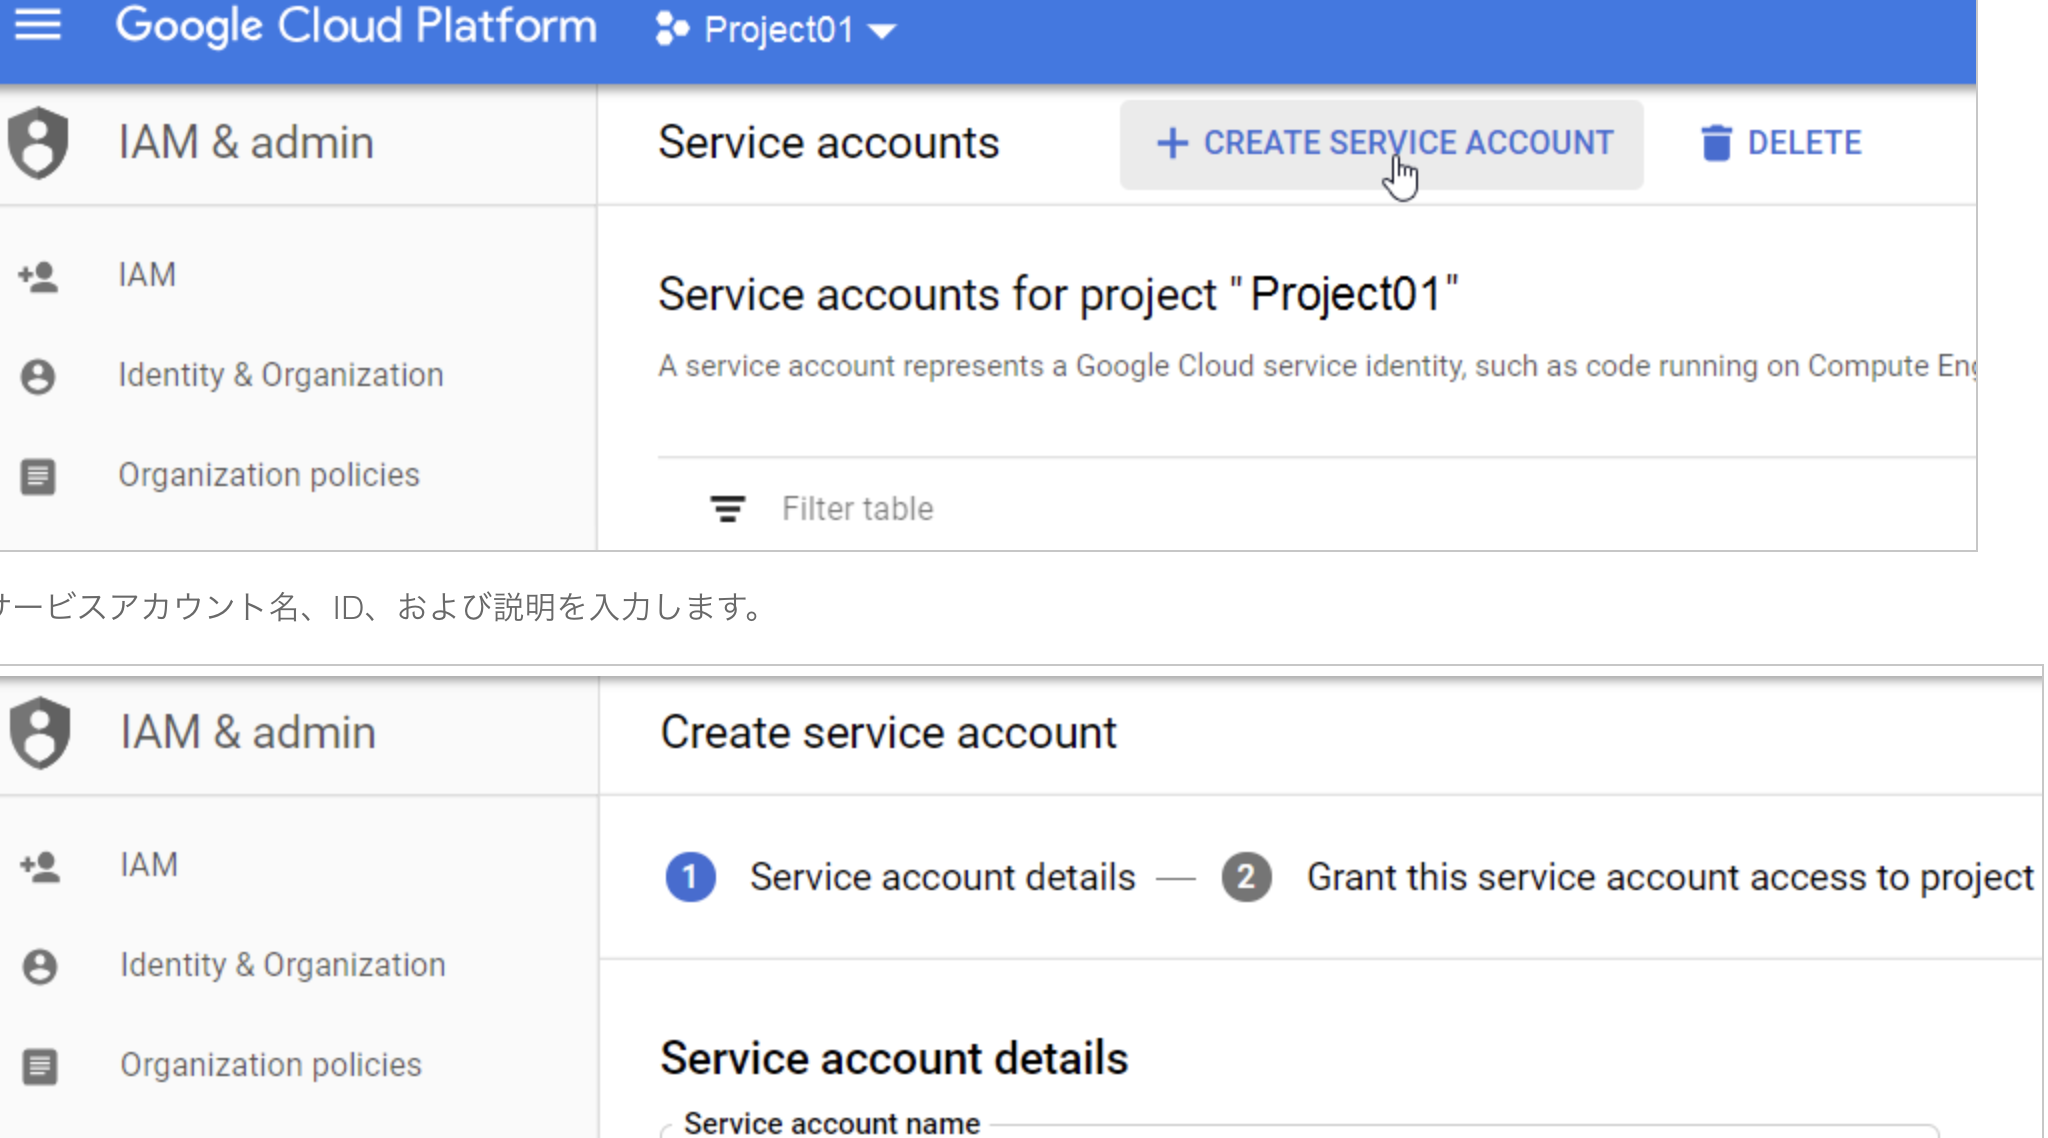This screenshot has height=1138, width=2048.
Task: Open Organization policies in the lower sidebar
Action: tap(270, 1065)
